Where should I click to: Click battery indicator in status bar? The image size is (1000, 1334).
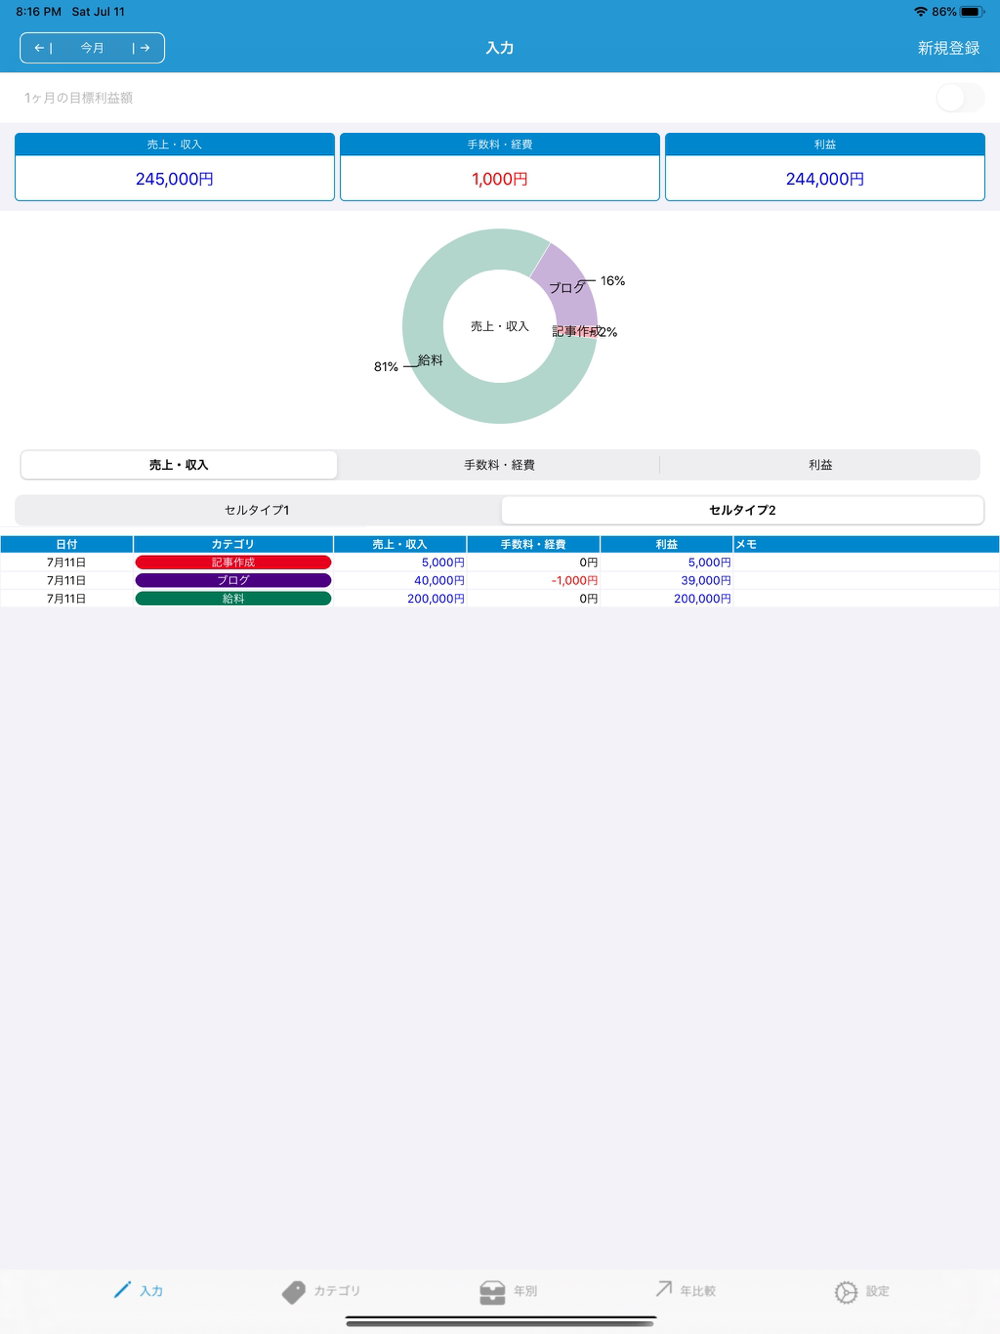click(x=972, y=12)
